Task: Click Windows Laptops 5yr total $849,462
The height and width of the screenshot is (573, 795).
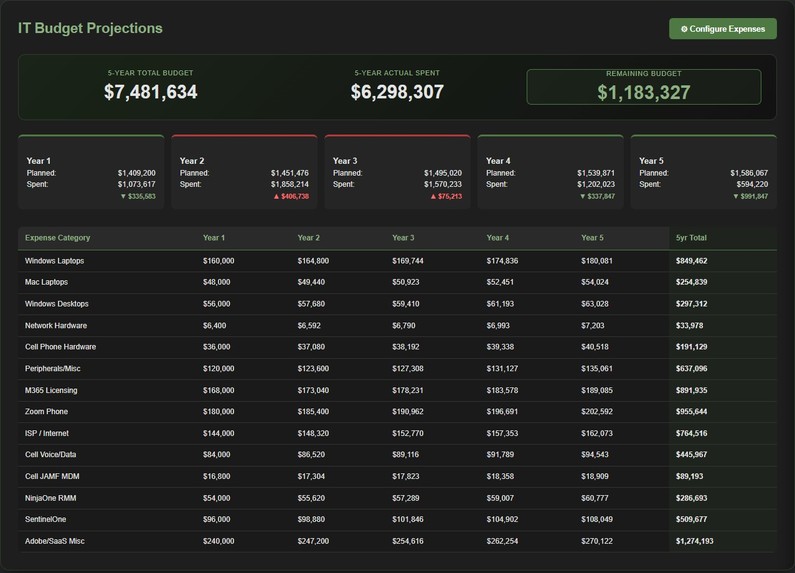Action: click(x=691, y=261)
